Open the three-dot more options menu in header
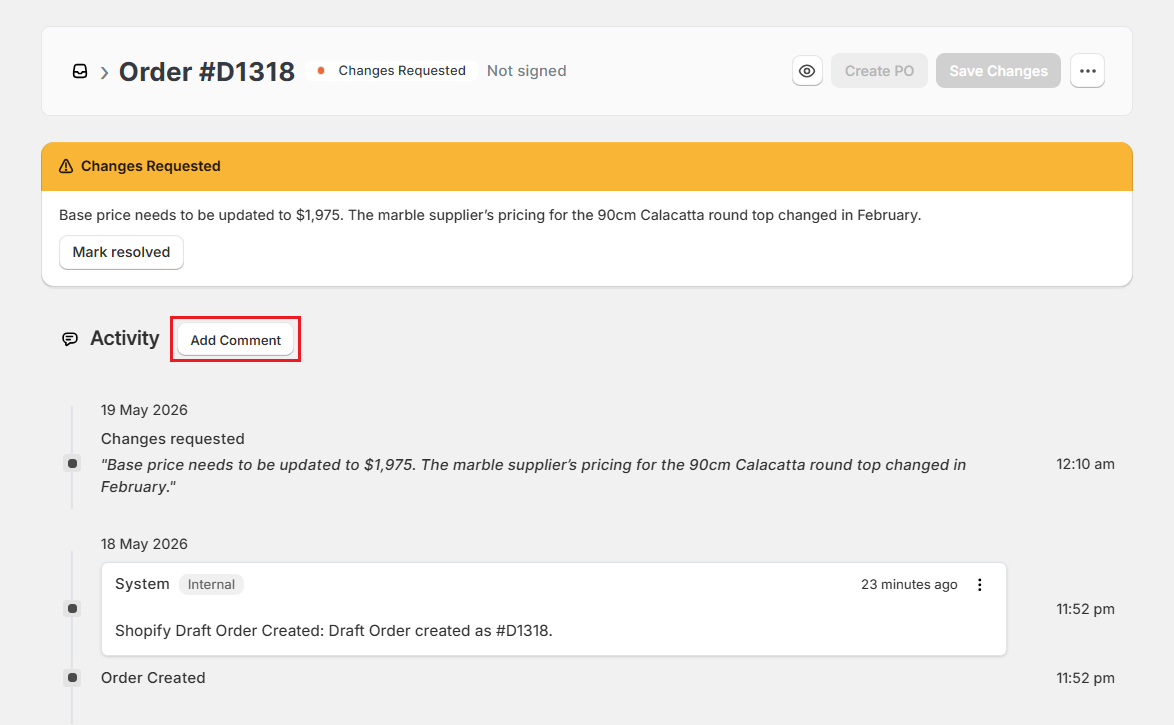This screenshot has height=725, width=1174. click(x=1087, y=71)
